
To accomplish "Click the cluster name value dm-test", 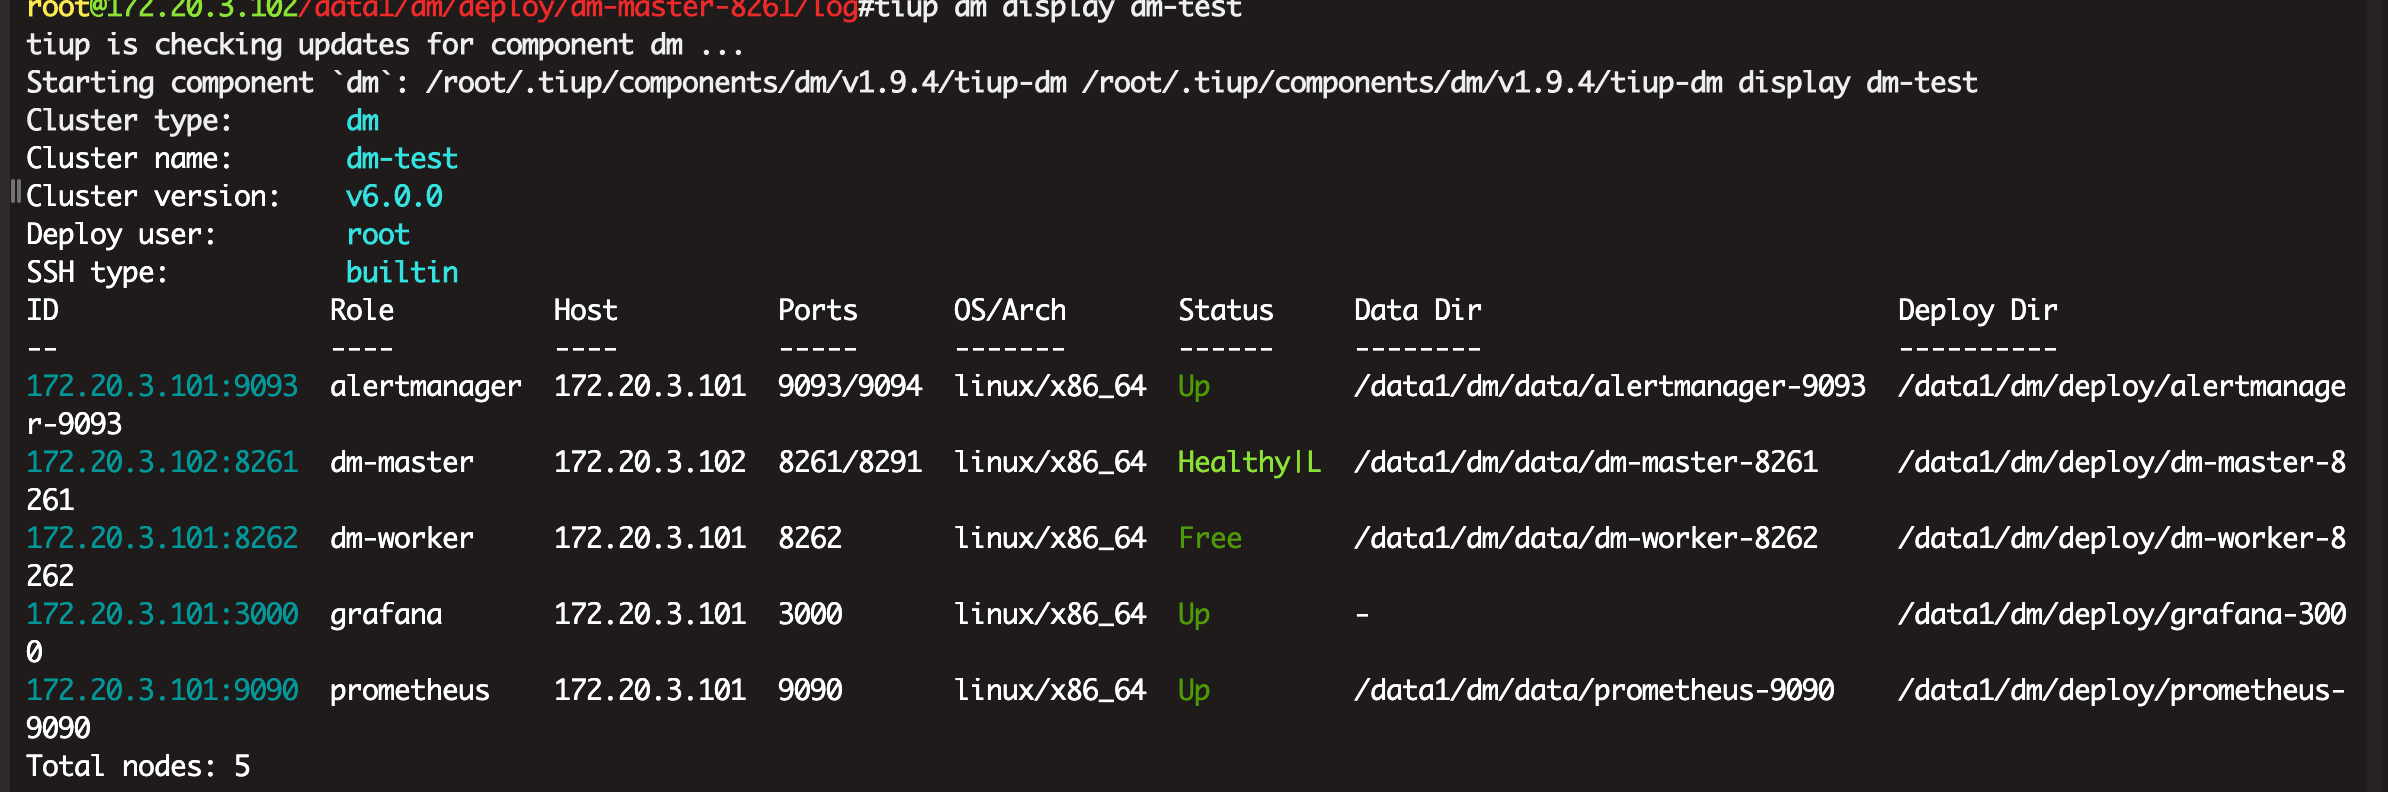I will point(402,158).
